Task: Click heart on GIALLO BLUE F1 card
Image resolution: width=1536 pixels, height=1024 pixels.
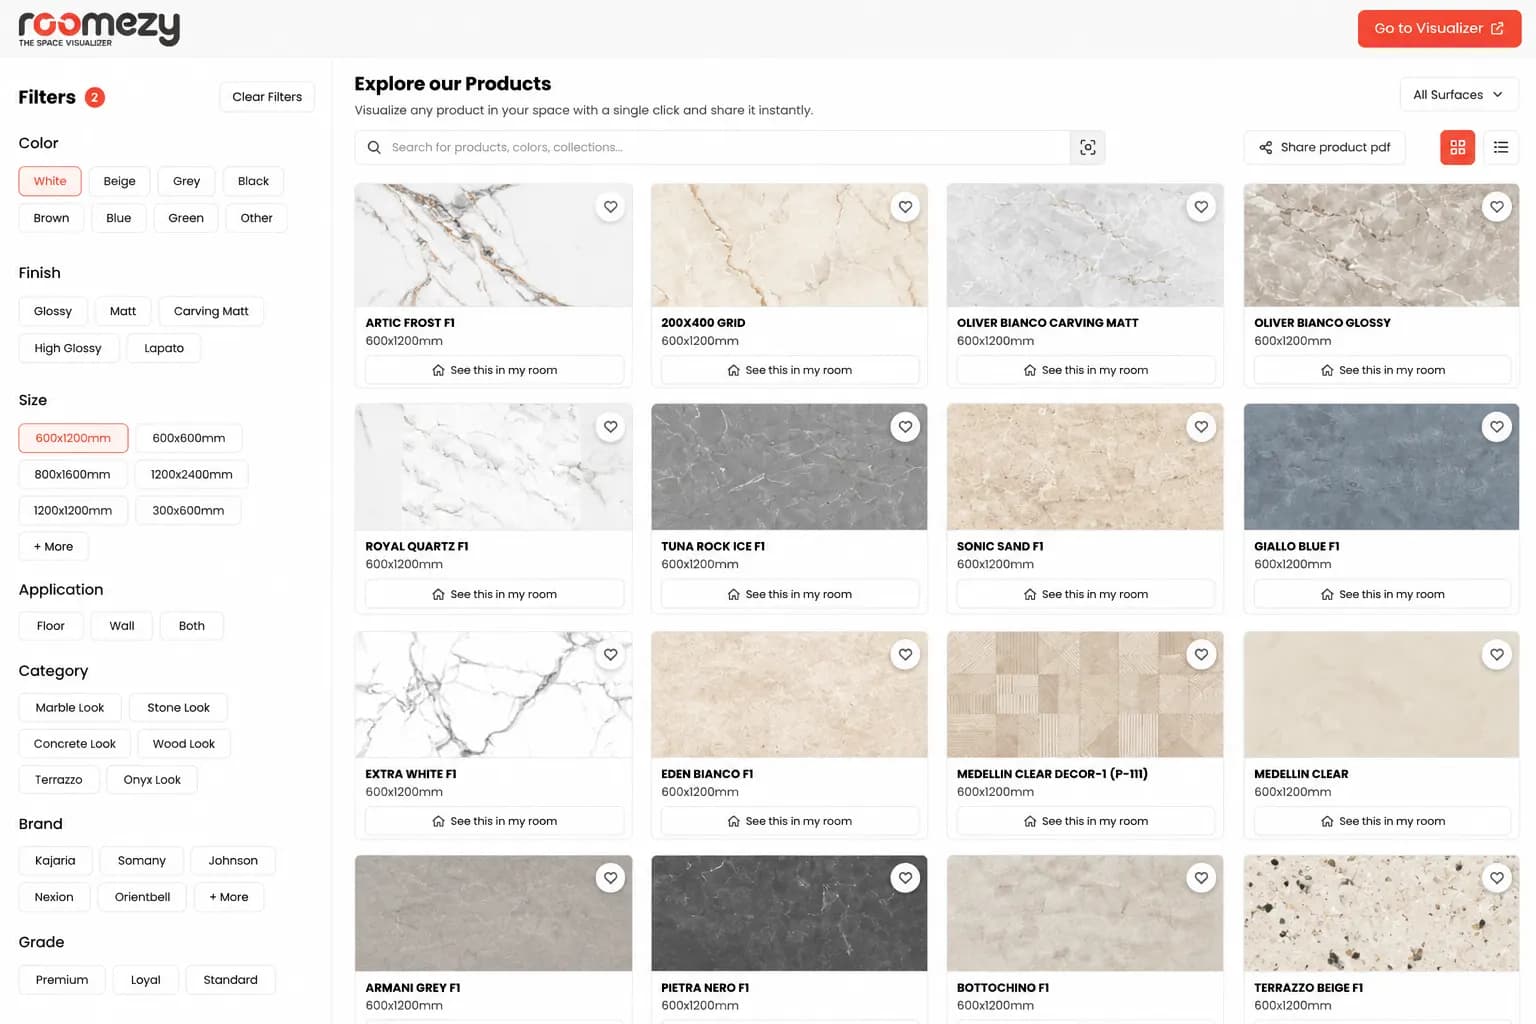Action: (x=1496, y=427)
